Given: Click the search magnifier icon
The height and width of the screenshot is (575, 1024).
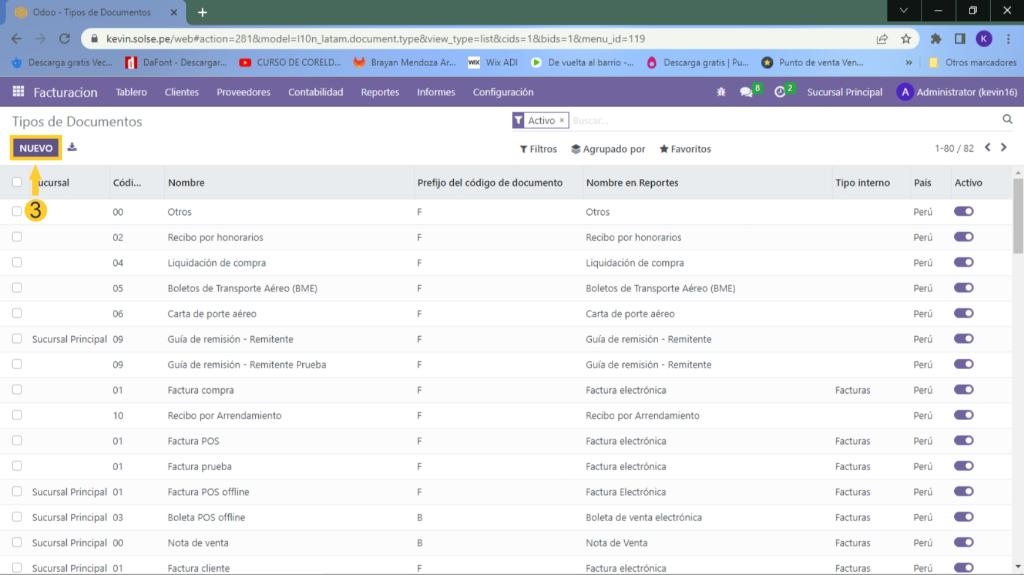Looking at the screenshot, I should pos(1007,120).
